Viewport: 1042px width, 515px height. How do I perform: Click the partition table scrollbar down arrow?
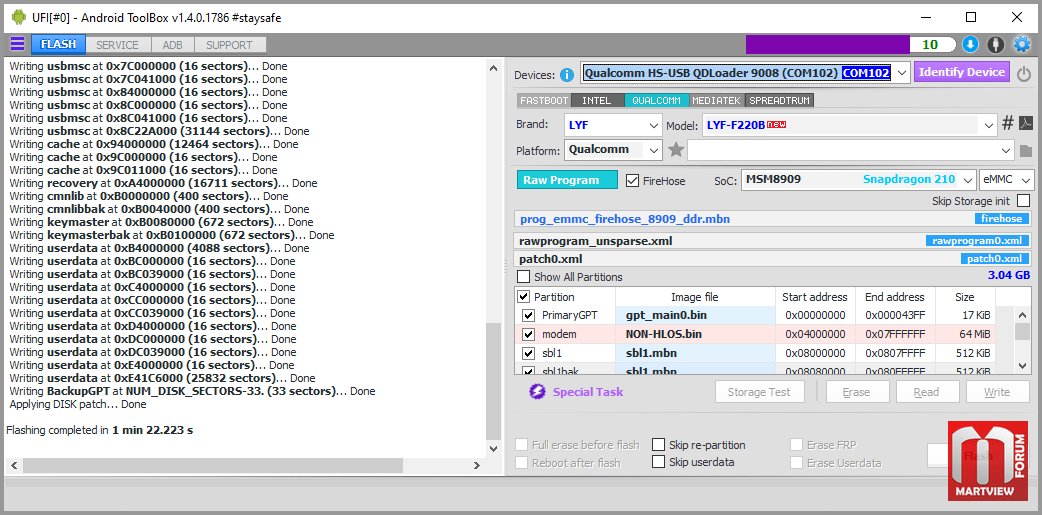tap(1023, 365)
